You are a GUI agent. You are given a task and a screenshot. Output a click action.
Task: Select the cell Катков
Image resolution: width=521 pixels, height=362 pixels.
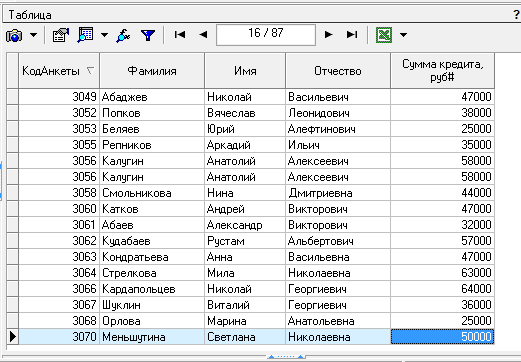(x=152, y=209)
